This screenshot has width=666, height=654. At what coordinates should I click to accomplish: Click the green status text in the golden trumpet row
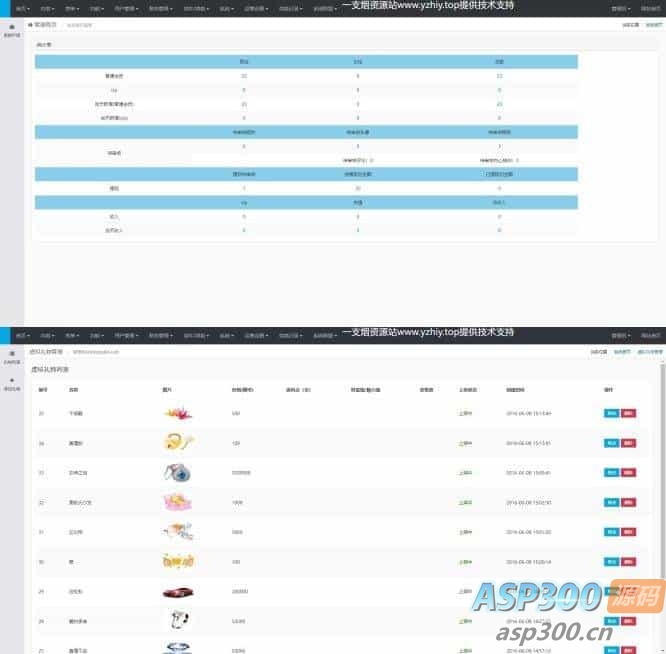(x=465, y=443)
